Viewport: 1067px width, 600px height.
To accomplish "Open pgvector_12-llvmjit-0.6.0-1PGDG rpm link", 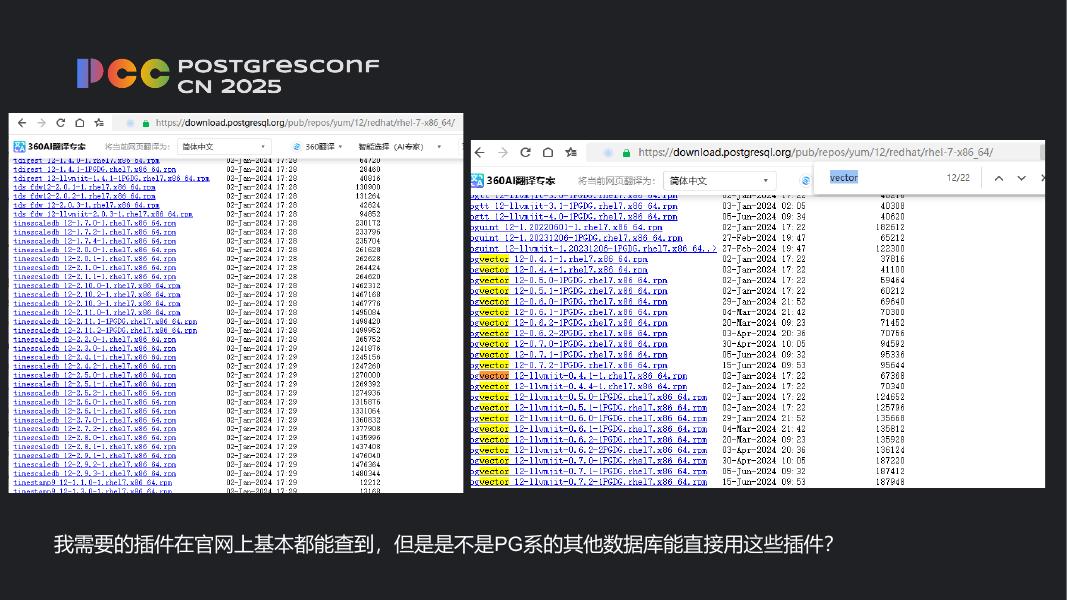I will pos(589,418).
